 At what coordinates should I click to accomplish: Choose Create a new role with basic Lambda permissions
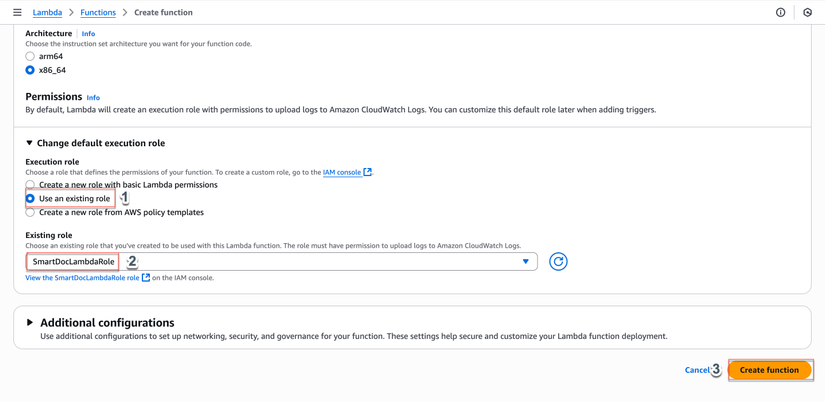pyautogui.click(x=30, y=185)
